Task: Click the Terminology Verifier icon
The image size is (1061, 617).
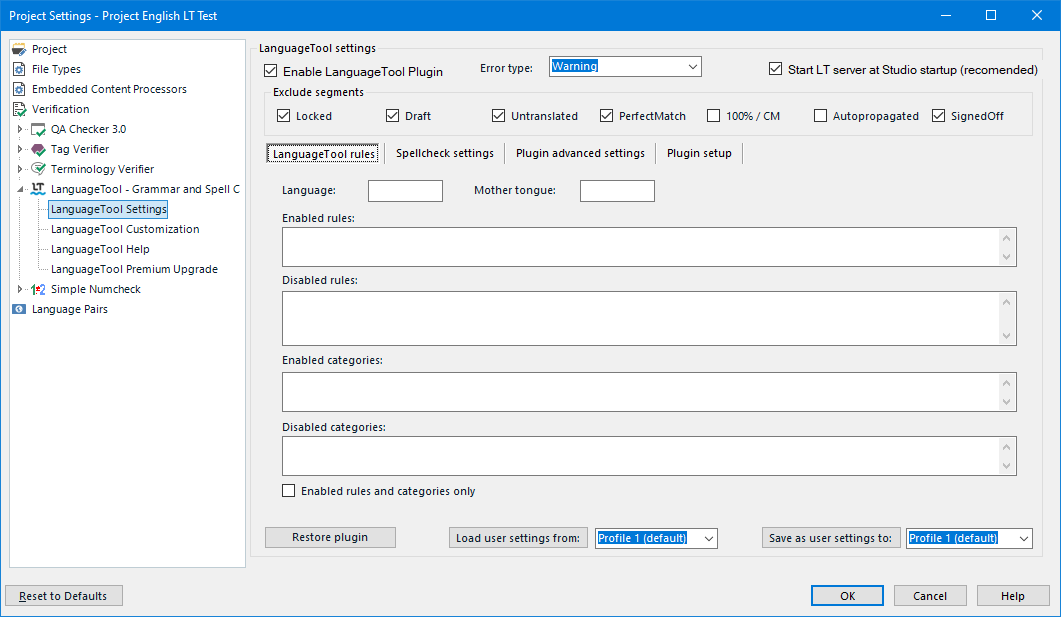Action: point(38,169)
